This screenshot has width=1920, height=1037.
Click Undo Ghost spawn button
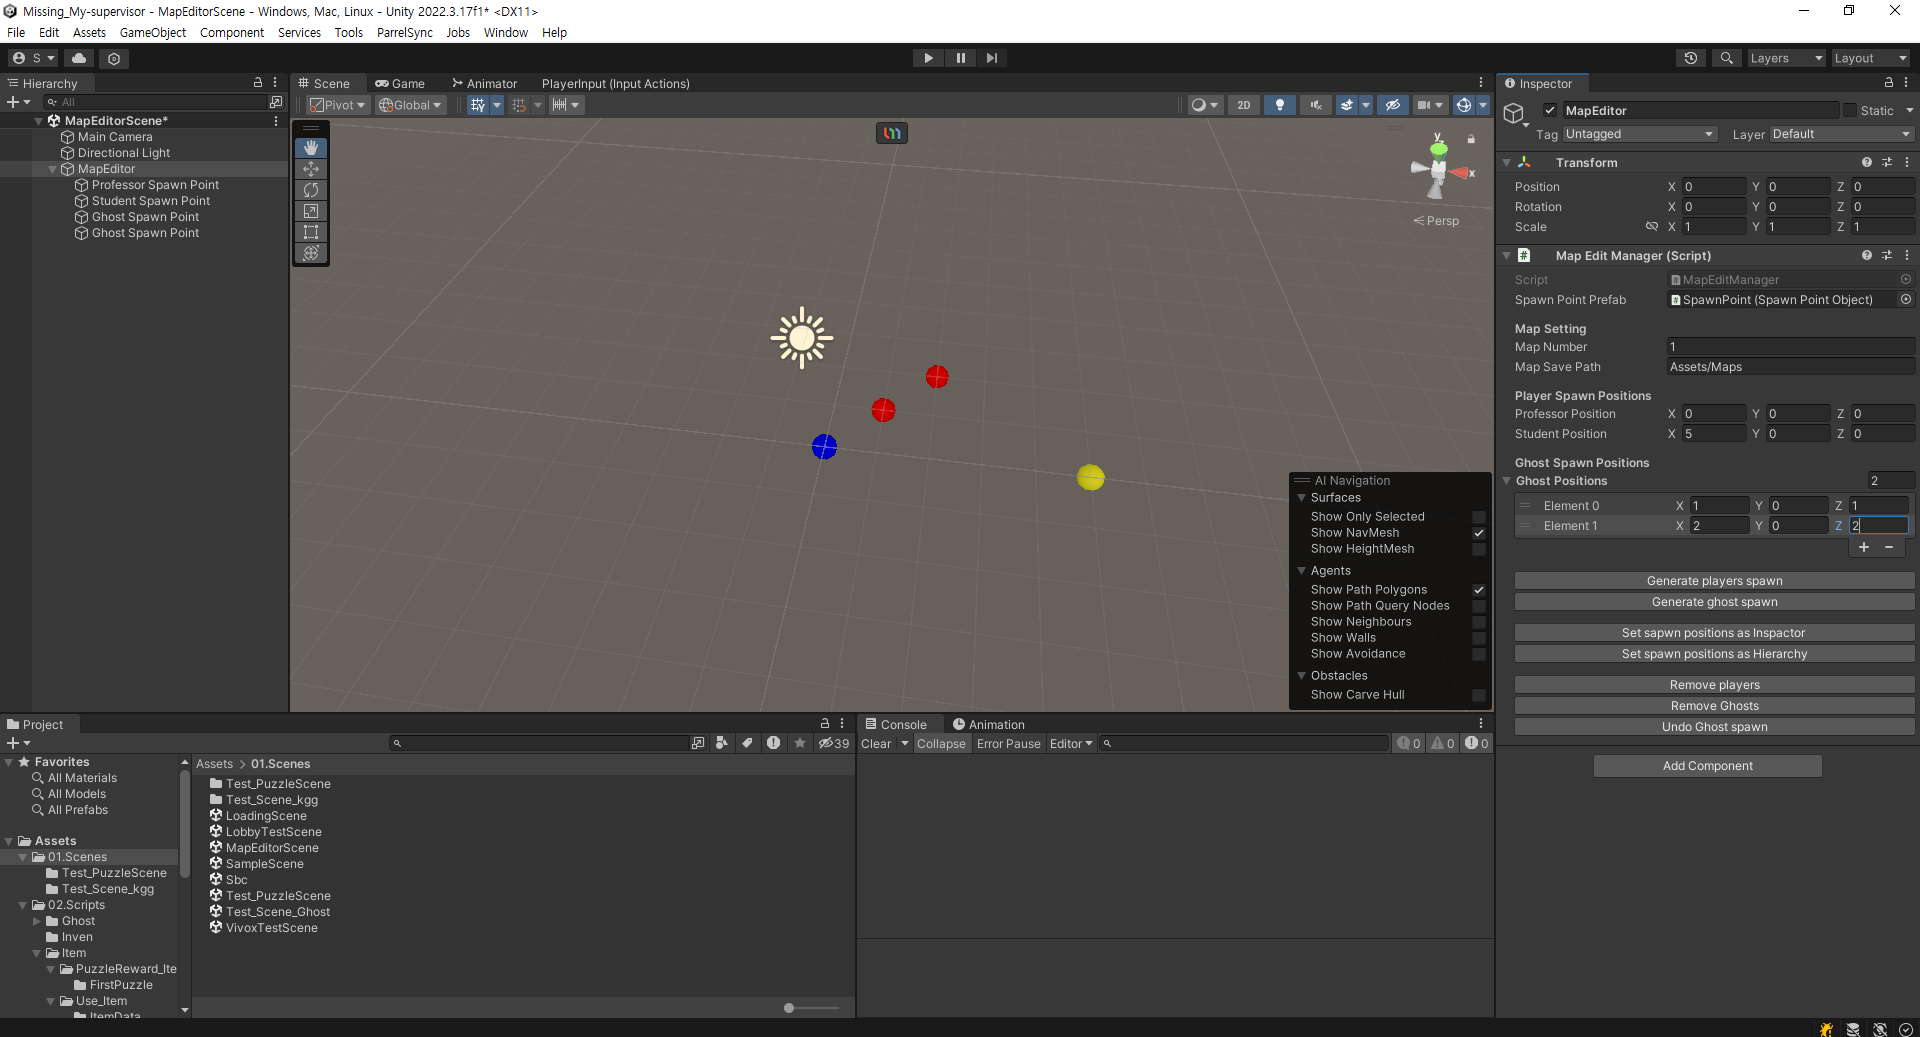point(1714,727)
